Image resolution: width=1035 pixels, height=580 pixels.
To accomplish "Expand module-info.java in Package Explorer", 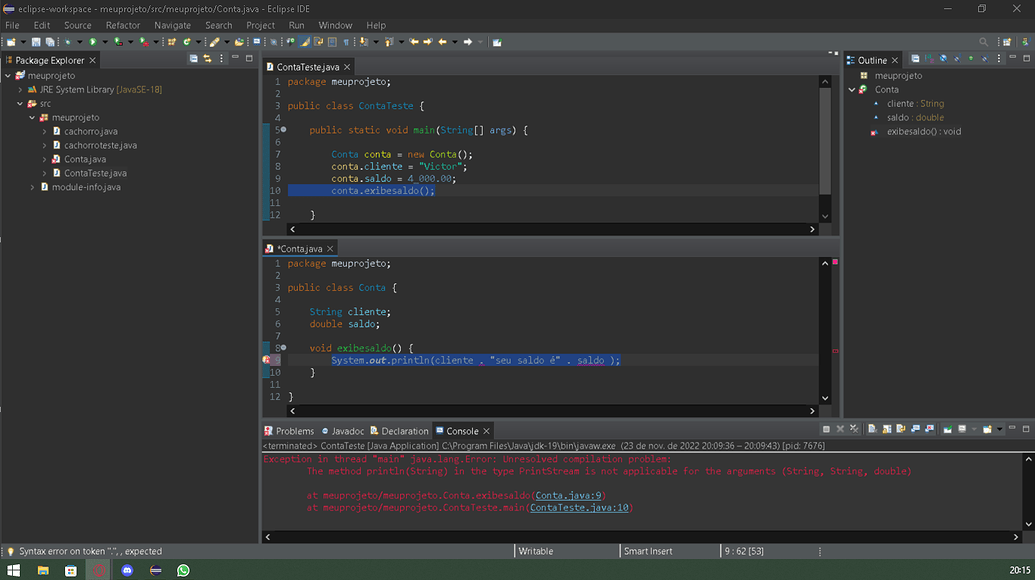I will [x=32, y=187].
